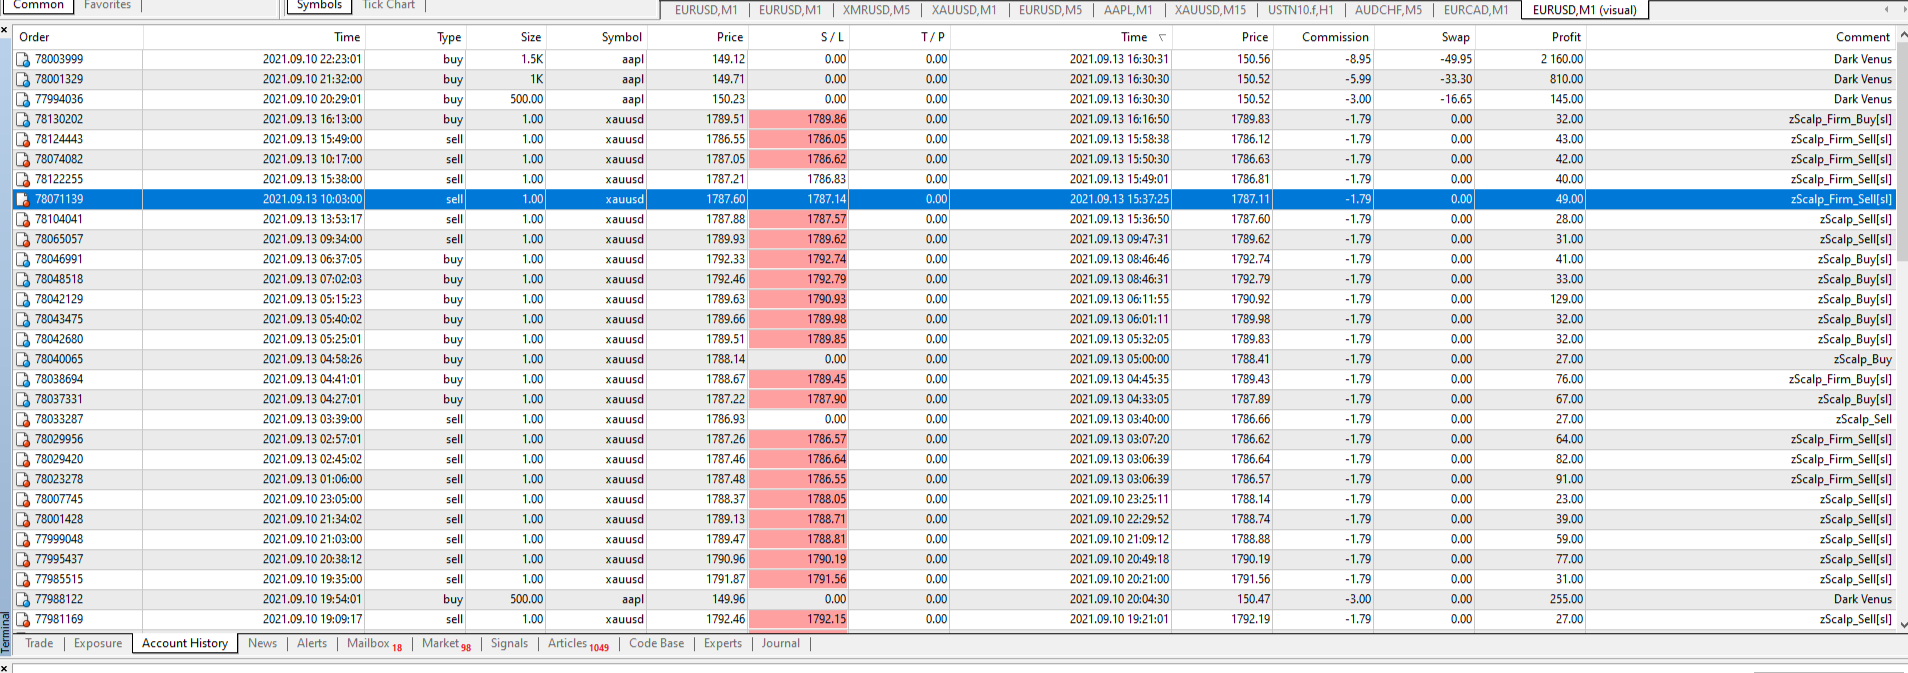Image resolution: width=1908 pixels, height=673 pixels.
Task: Select the Code Base tab
Action: [657, 643]
